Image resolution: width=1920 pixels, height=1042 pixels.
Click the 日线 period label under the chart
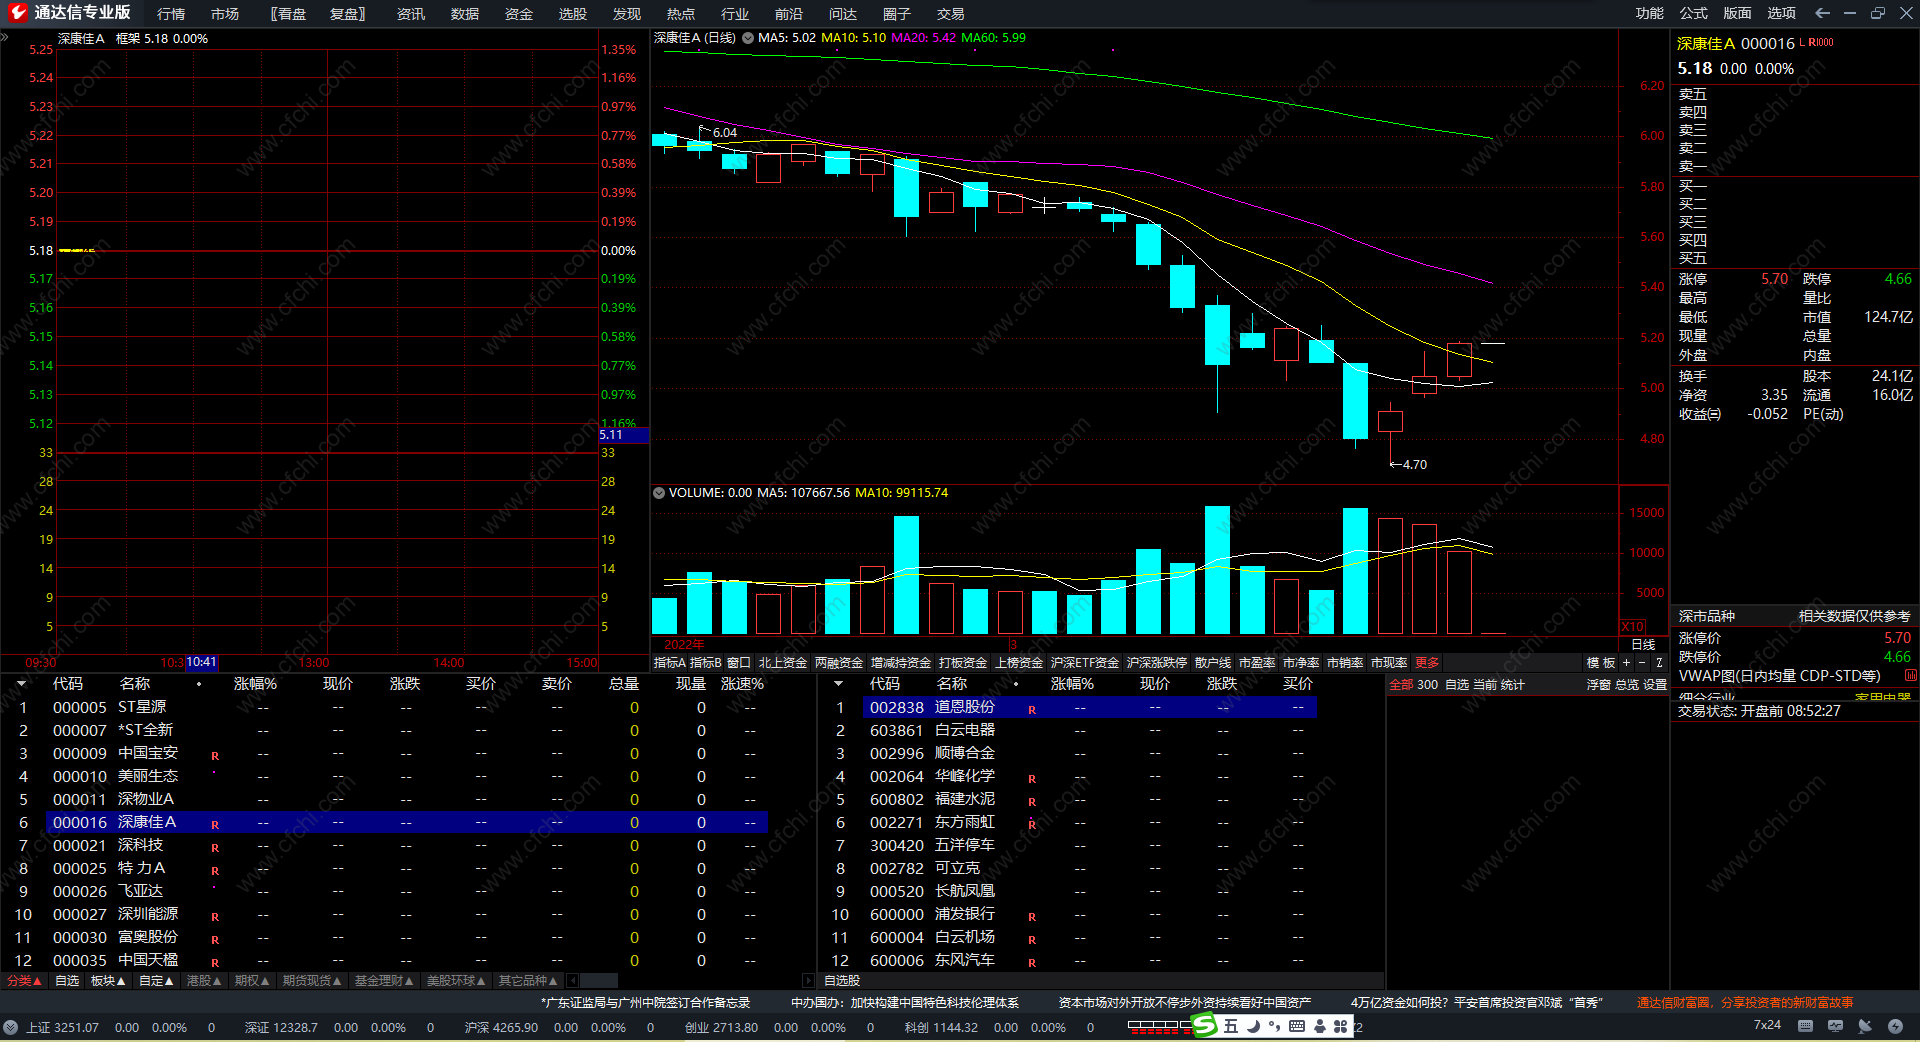click(x=1643, y=645)
